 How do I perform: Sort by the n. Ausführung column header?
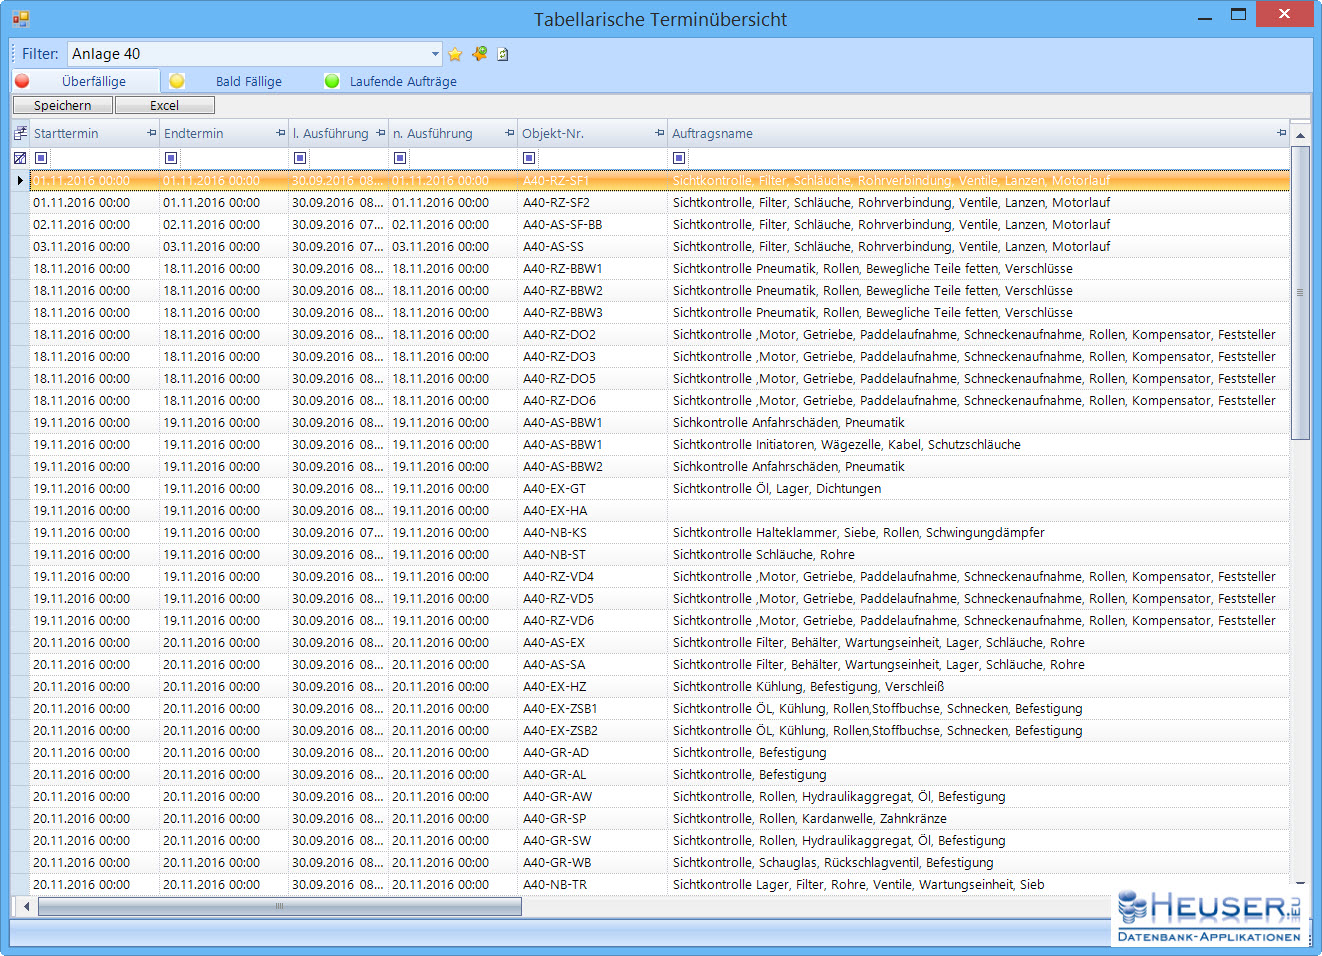tap(440, 133)
